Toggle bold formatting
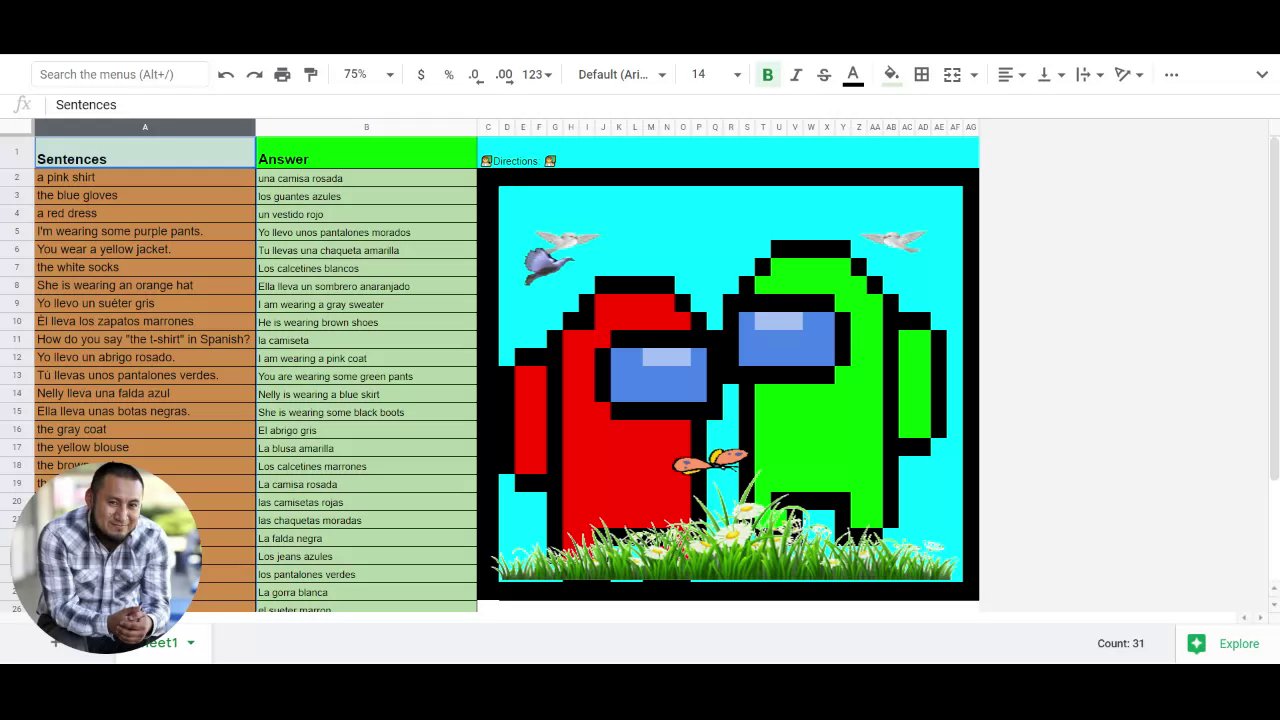Screen dimensions: 1280x720 click(768, 75)
